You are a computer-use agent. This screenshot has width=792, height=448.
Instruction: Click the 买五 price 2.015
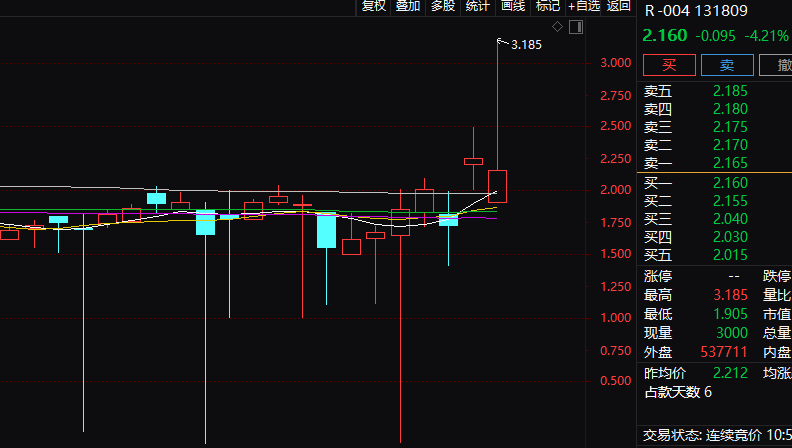coord(730,255)
